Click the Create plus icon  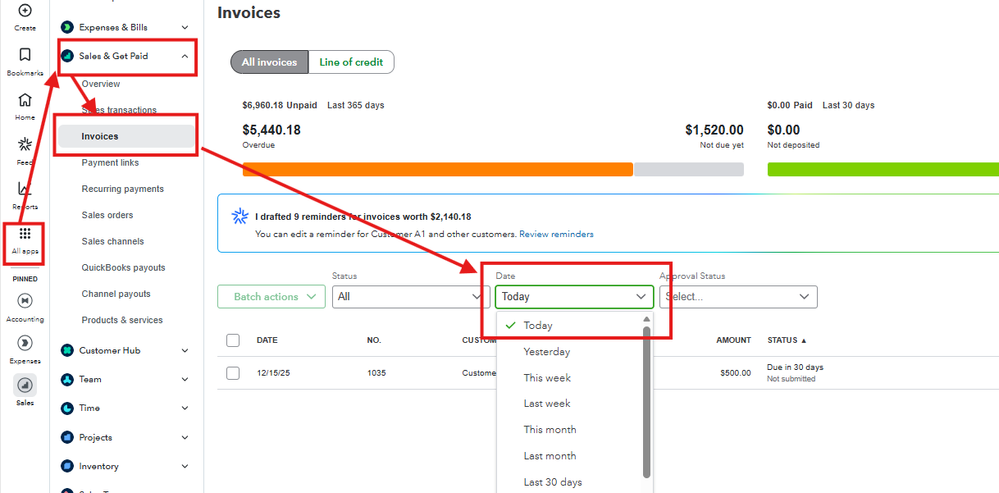coord(25,11)
